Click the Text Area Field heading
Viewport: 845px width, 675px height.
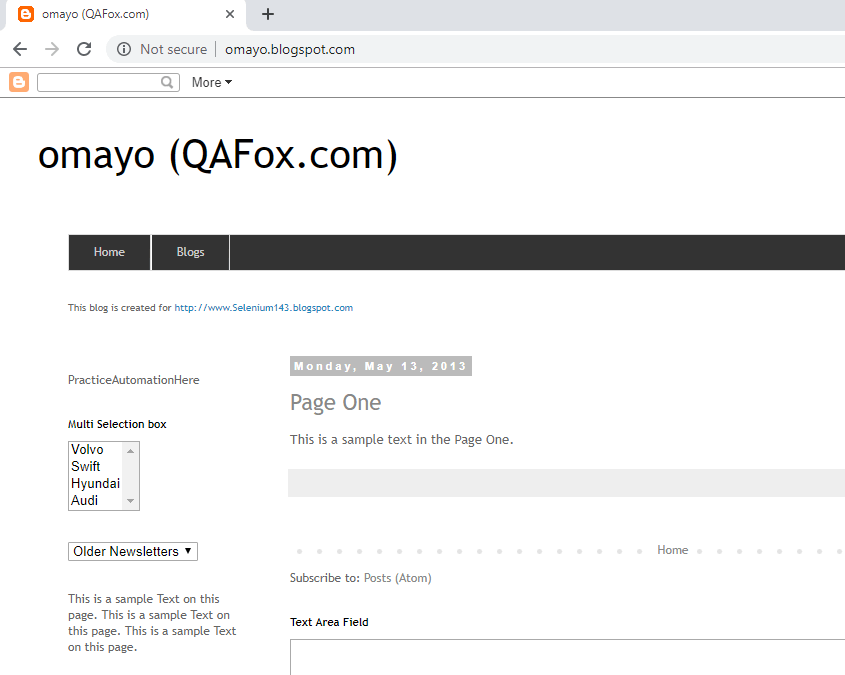coord(329,622)
